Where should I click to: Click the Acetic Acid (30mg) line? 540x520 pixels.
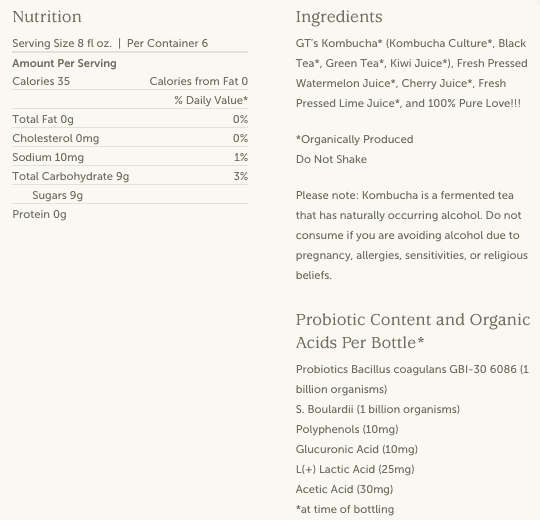pyautogui.click(x=344, y=489)
